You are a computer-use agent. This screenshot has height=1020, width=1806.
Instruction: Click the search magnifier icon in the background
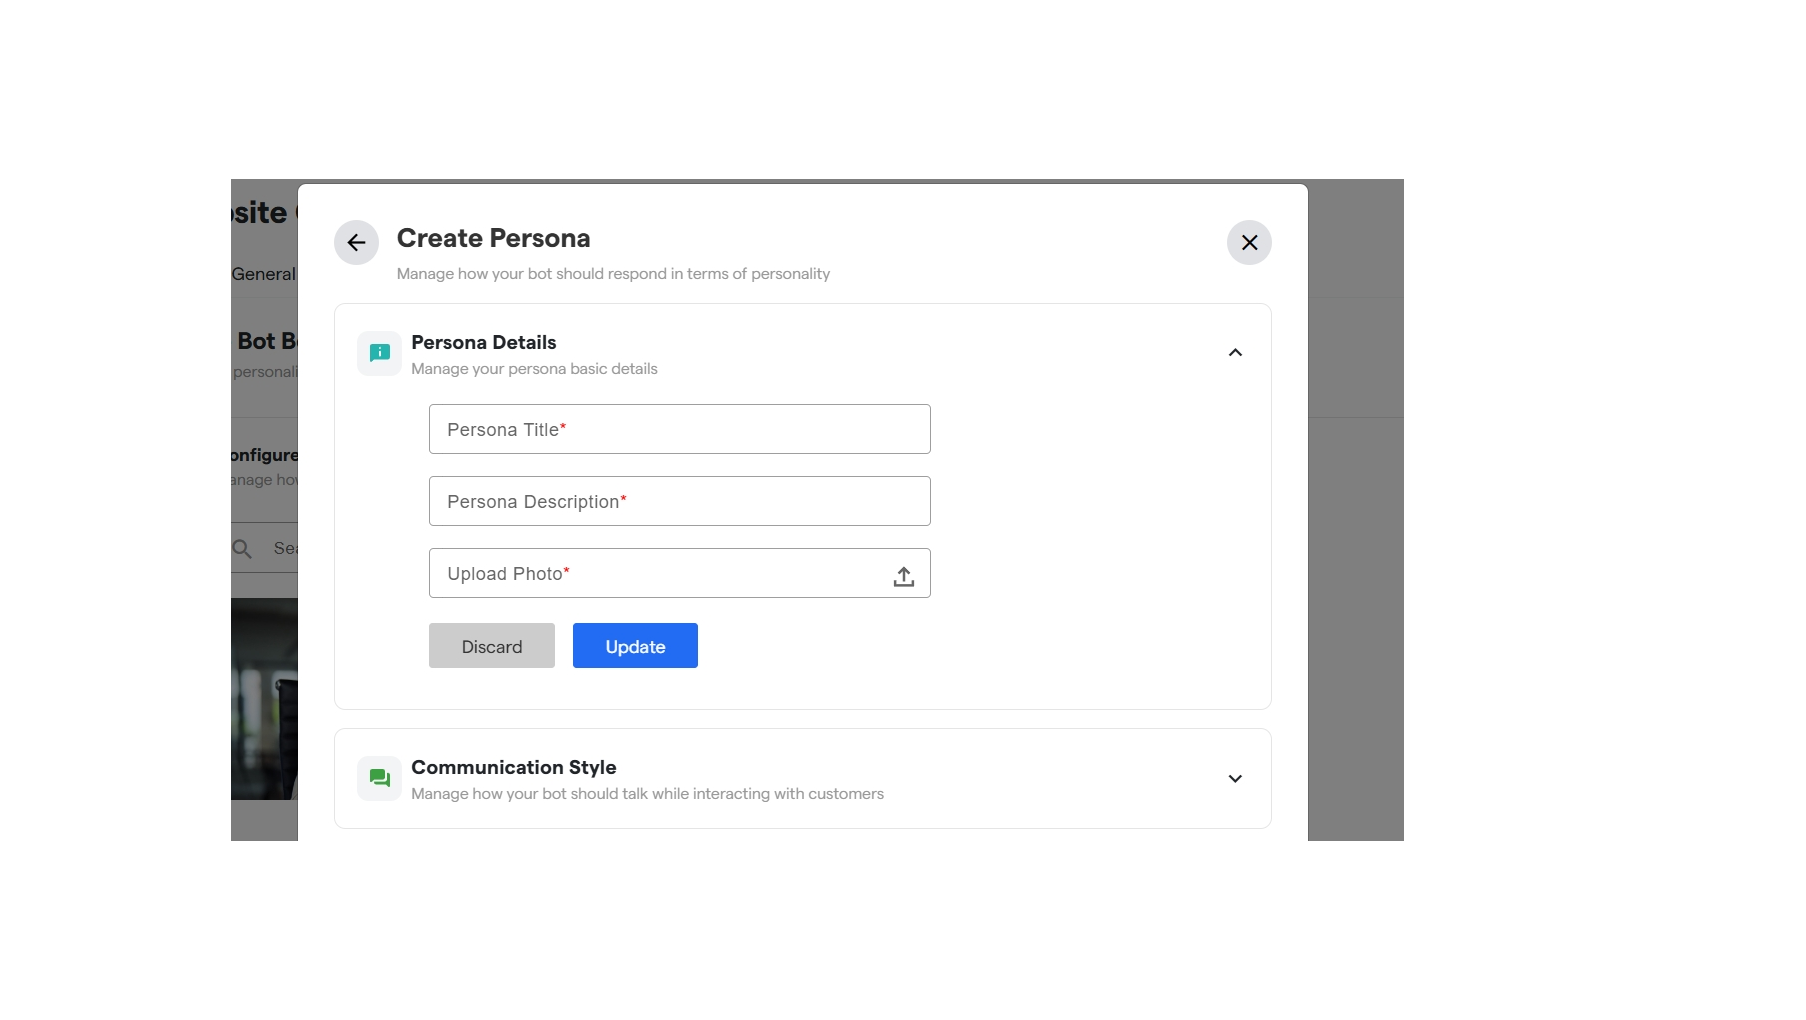tap(242, 549)
